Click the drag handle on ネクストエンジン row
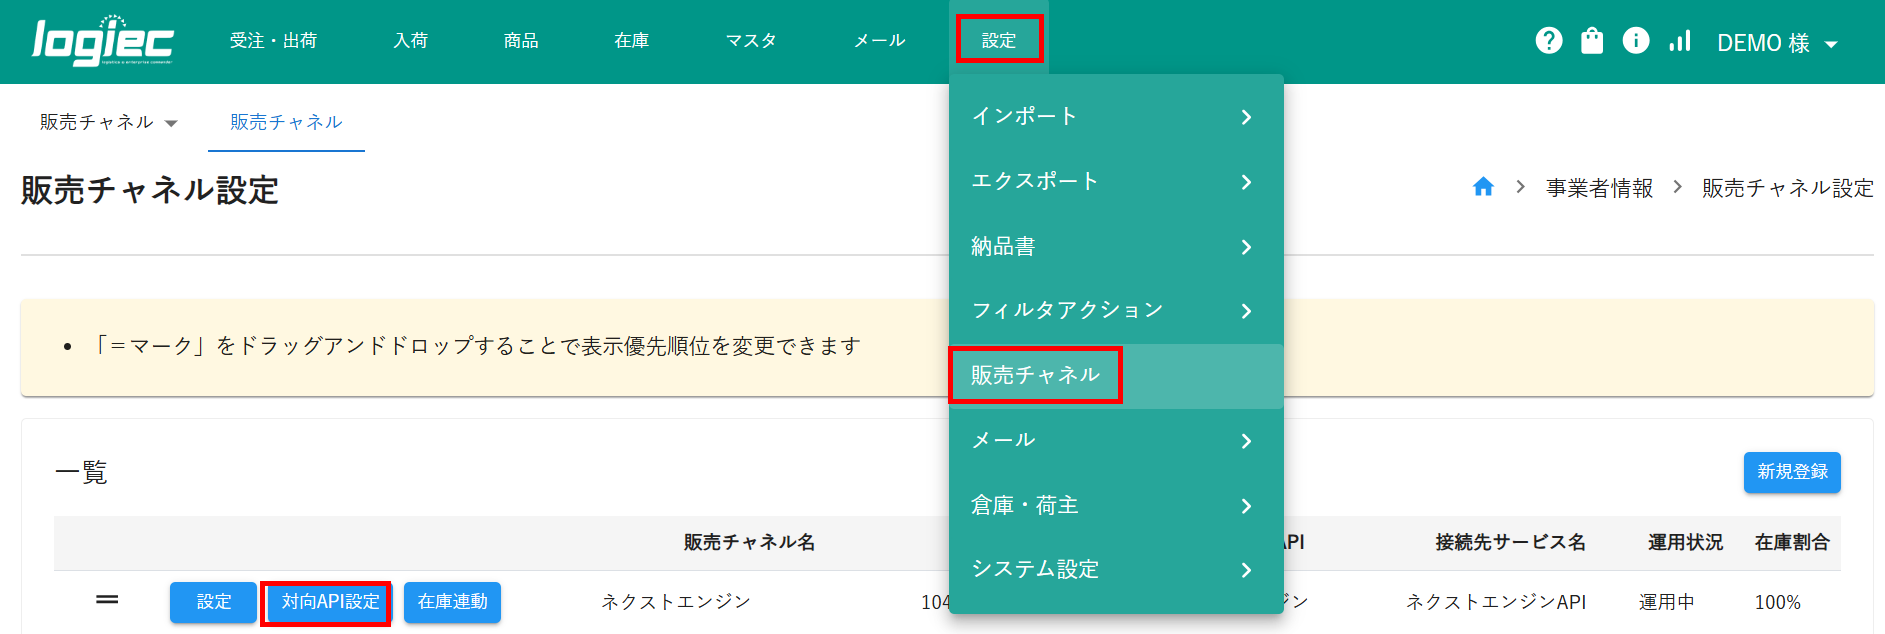 [x=107, y=600]
